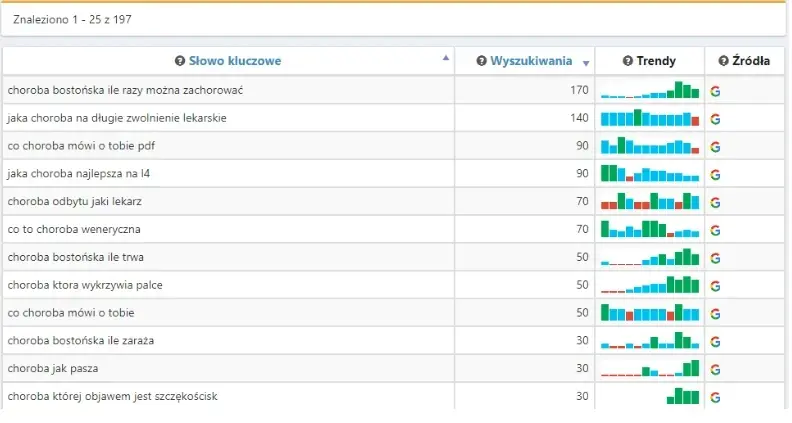
Task: Click trend chart for 'choroba ktora wykrzywia palce'
Action: pyautogui.click(x=650, y=284)
